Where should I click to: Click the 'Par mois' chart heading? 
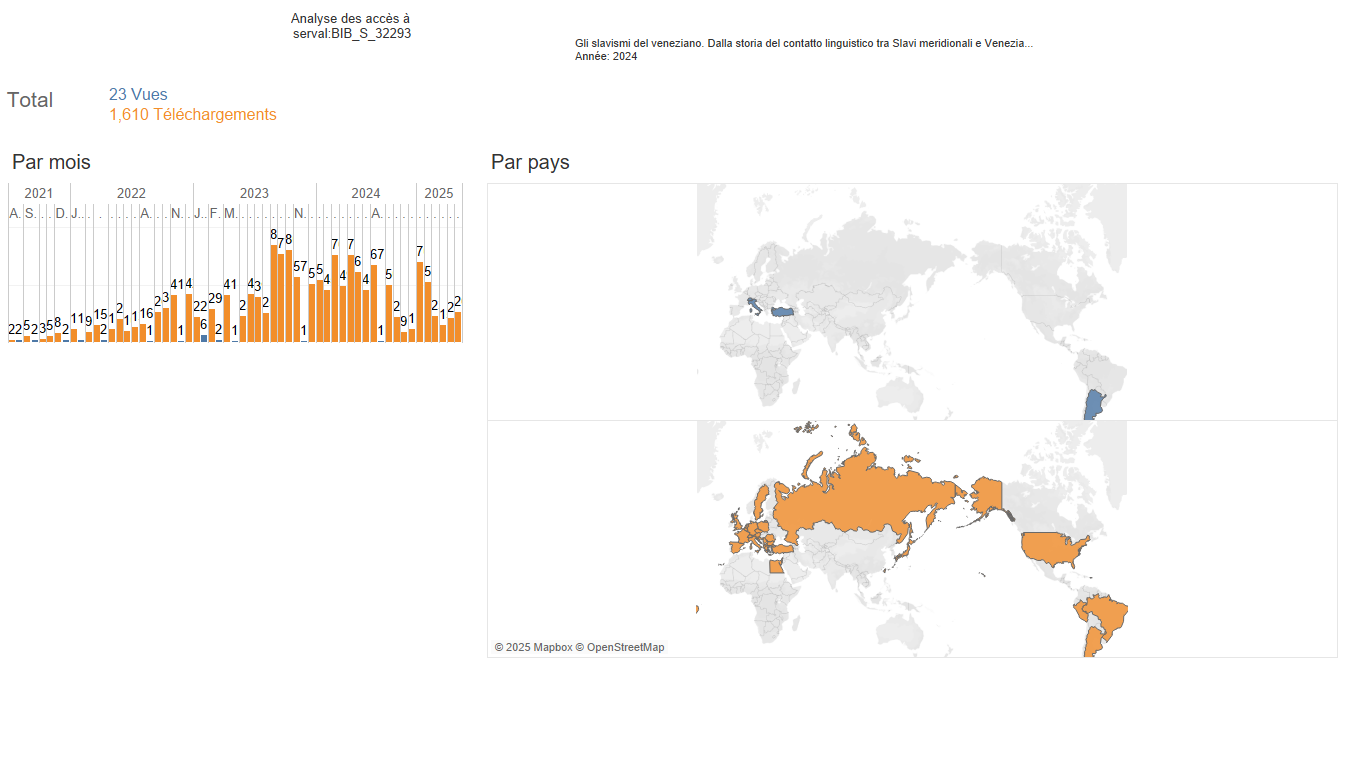point(51,162)
